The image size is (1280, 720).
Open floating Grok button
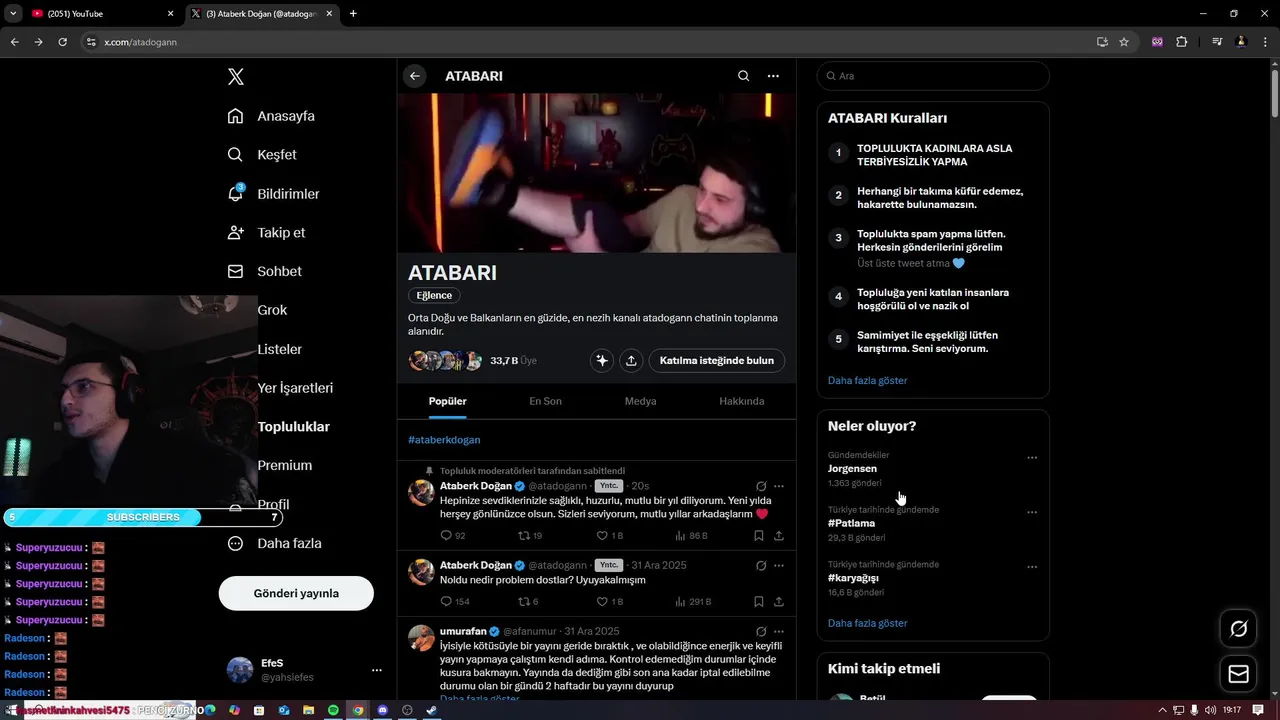coord(1238,629)
